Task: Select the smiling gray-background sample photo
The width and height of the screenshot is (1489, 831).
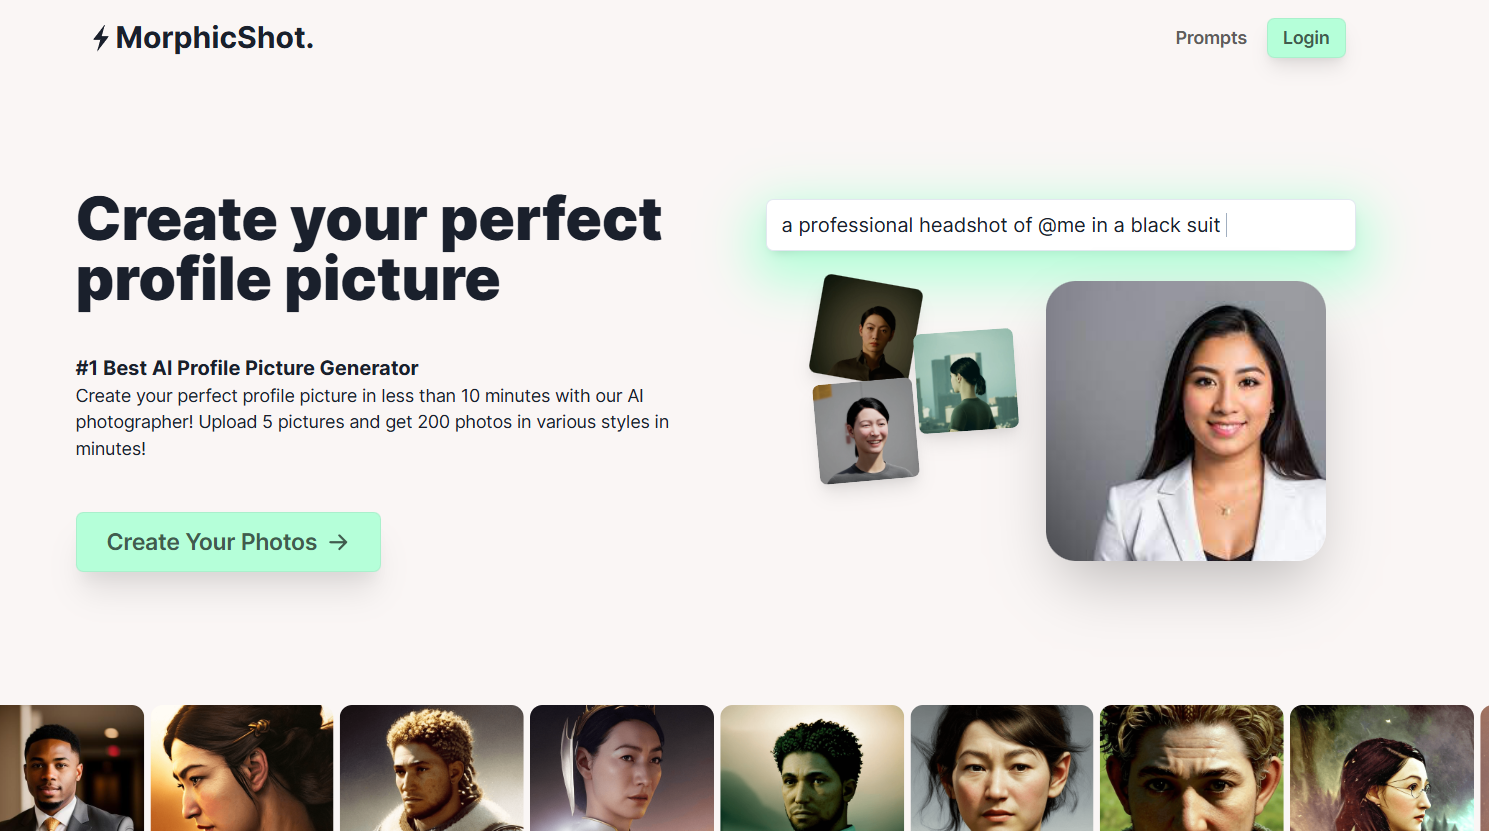Action: (x=866, y=432)
